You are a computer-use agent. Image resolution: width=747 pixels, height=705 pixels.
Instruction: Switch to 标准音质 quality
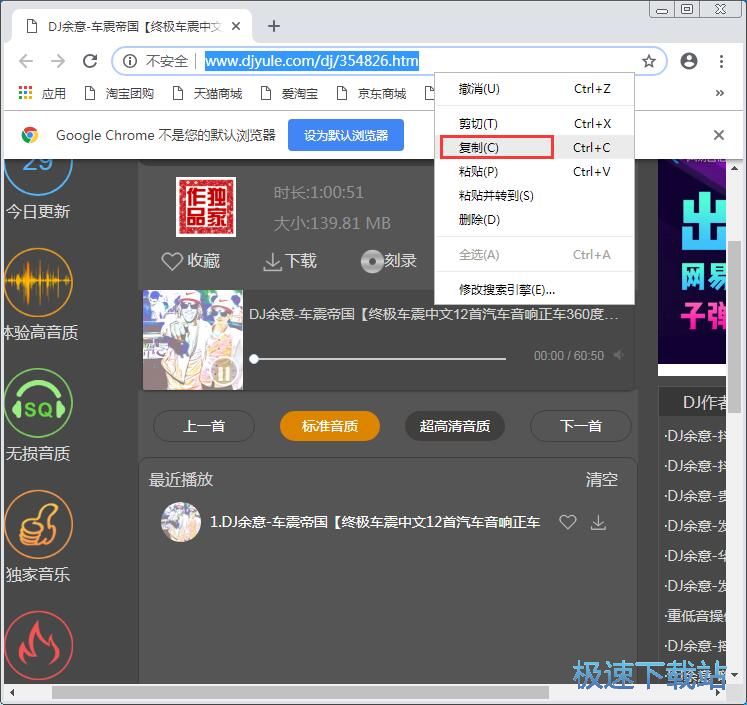[x=330, y=426]
